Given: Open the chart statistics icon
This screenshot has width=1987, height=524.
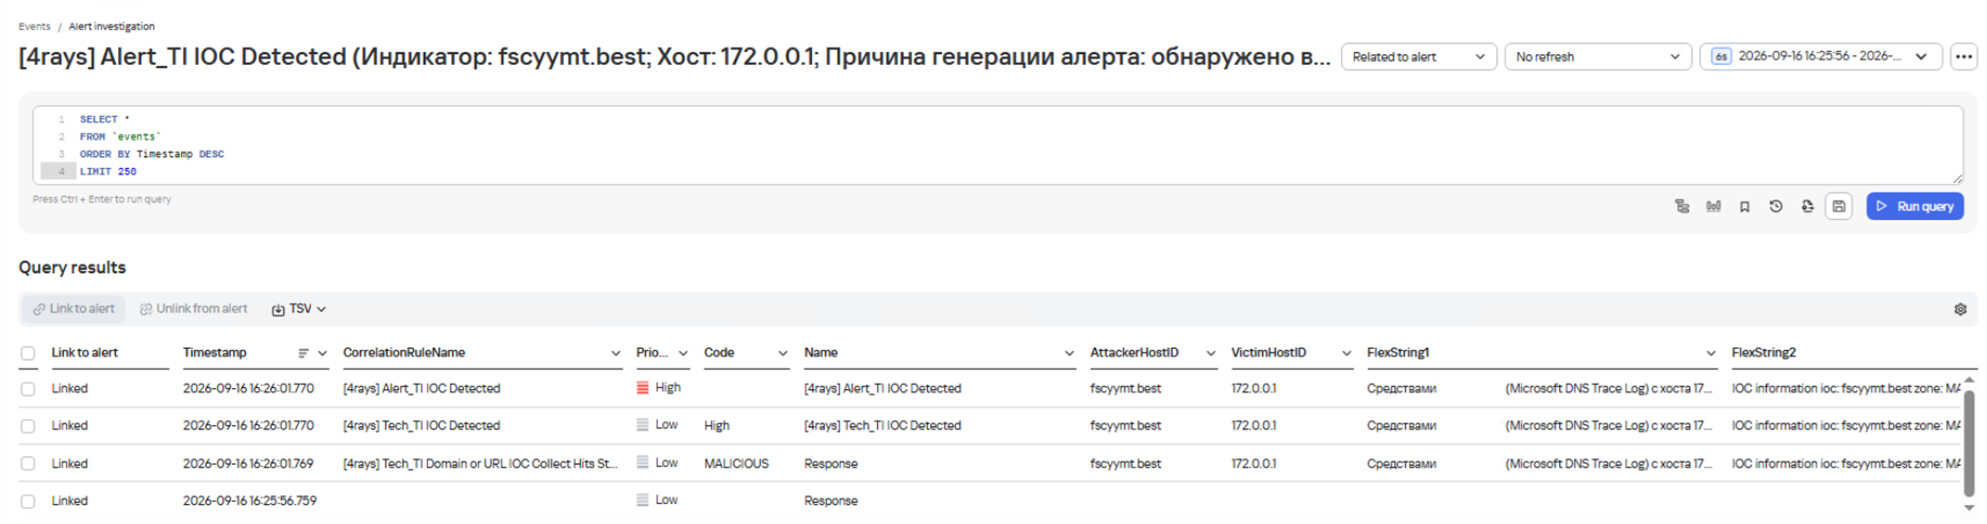Looking at the screenshot, I should coord(1713,206).
